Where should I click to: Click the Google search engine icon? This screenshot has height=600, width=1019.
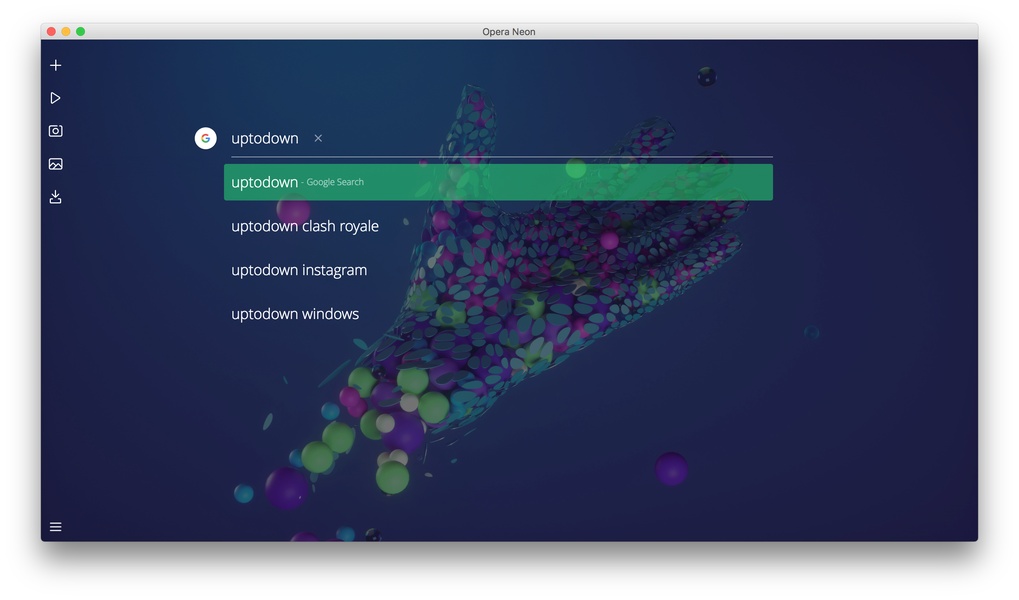pyautogui.click(x=206, y=139)
